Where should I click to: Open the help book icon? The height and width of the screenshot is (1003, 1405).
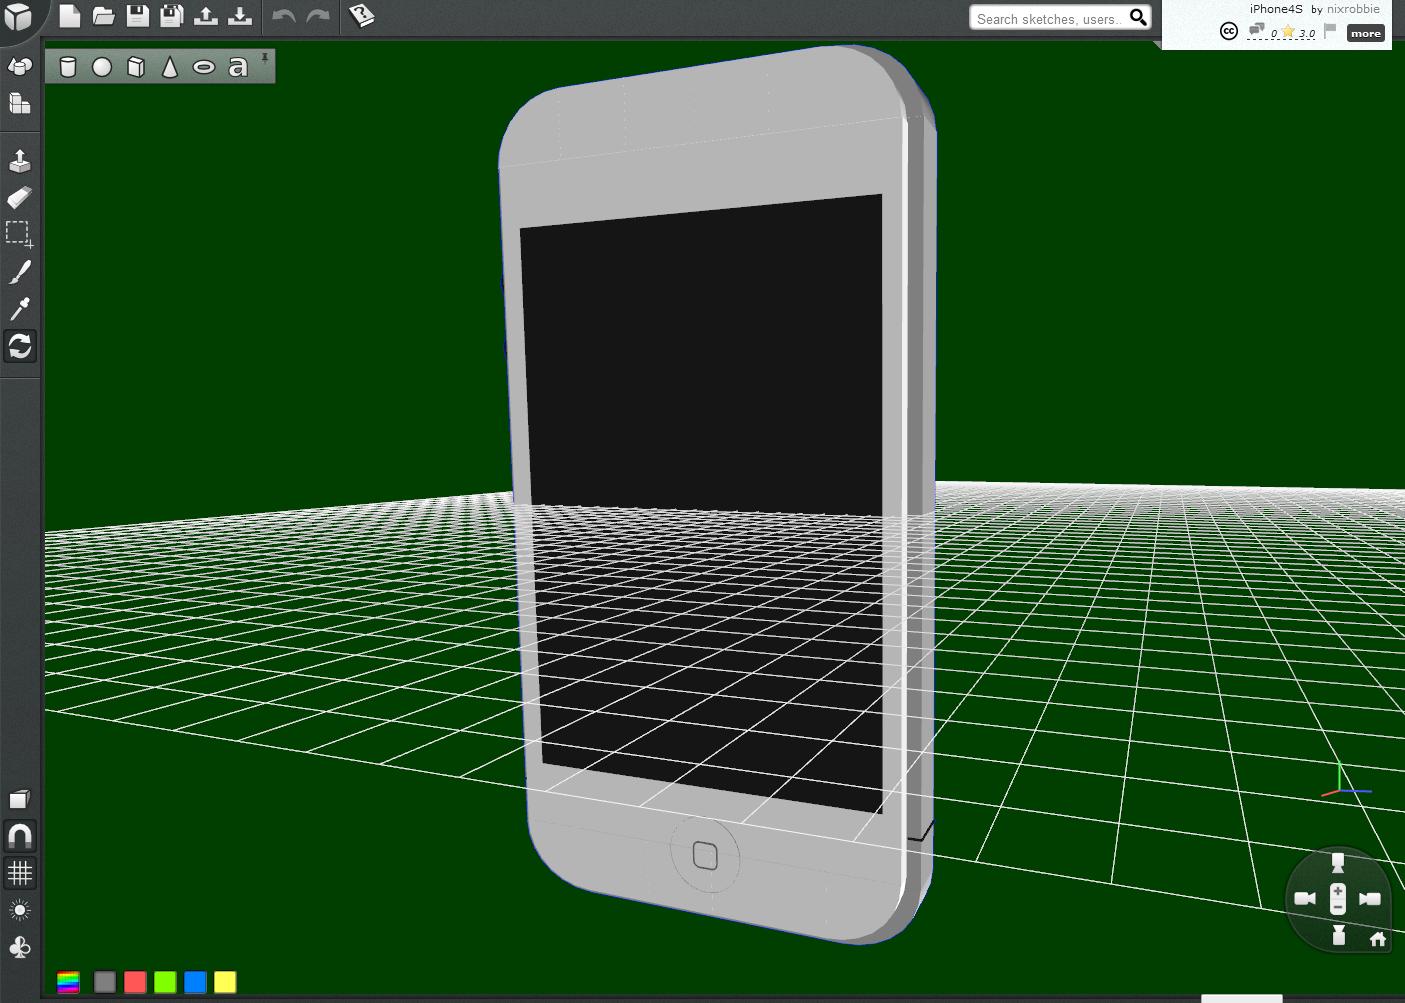tap(361, 16)
